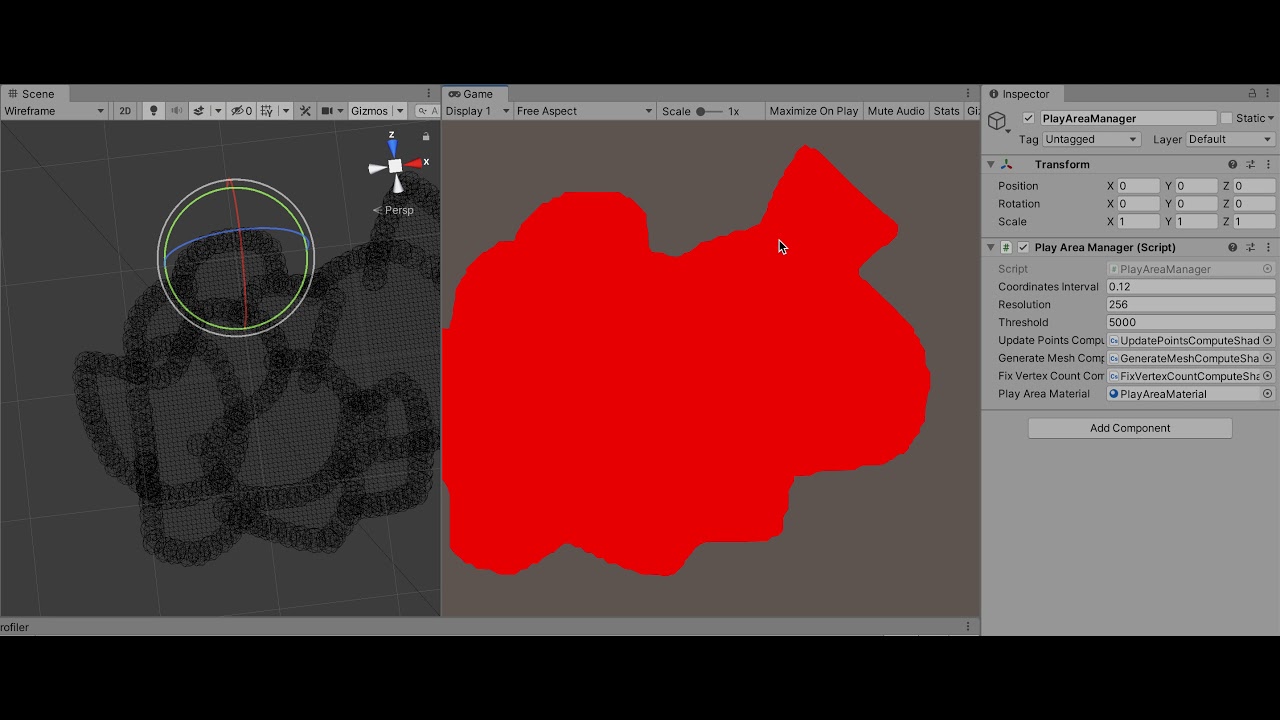Click the object picker beside UpdatePointsComputeShader
This screenshot has height=720, width=1280.
tap(1268, 340)
